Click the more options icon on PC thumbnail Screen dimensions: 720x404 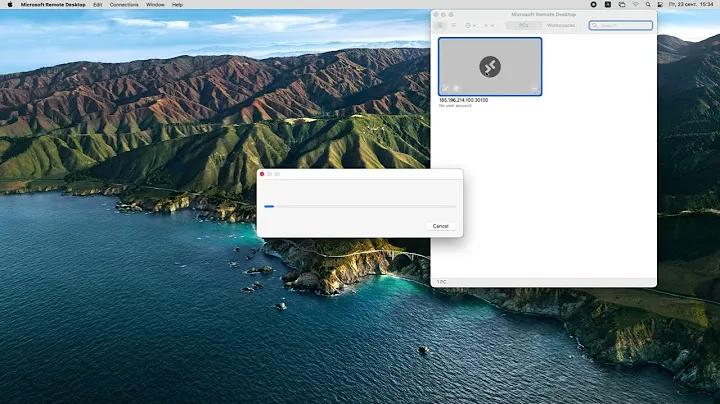tap(534, 89)
